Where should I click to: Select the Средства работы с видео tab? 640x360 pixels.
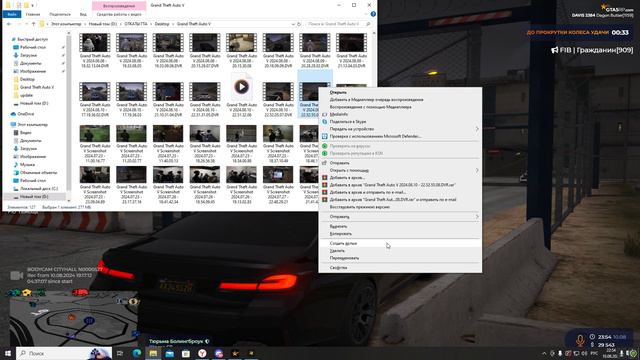pos(119,14)
